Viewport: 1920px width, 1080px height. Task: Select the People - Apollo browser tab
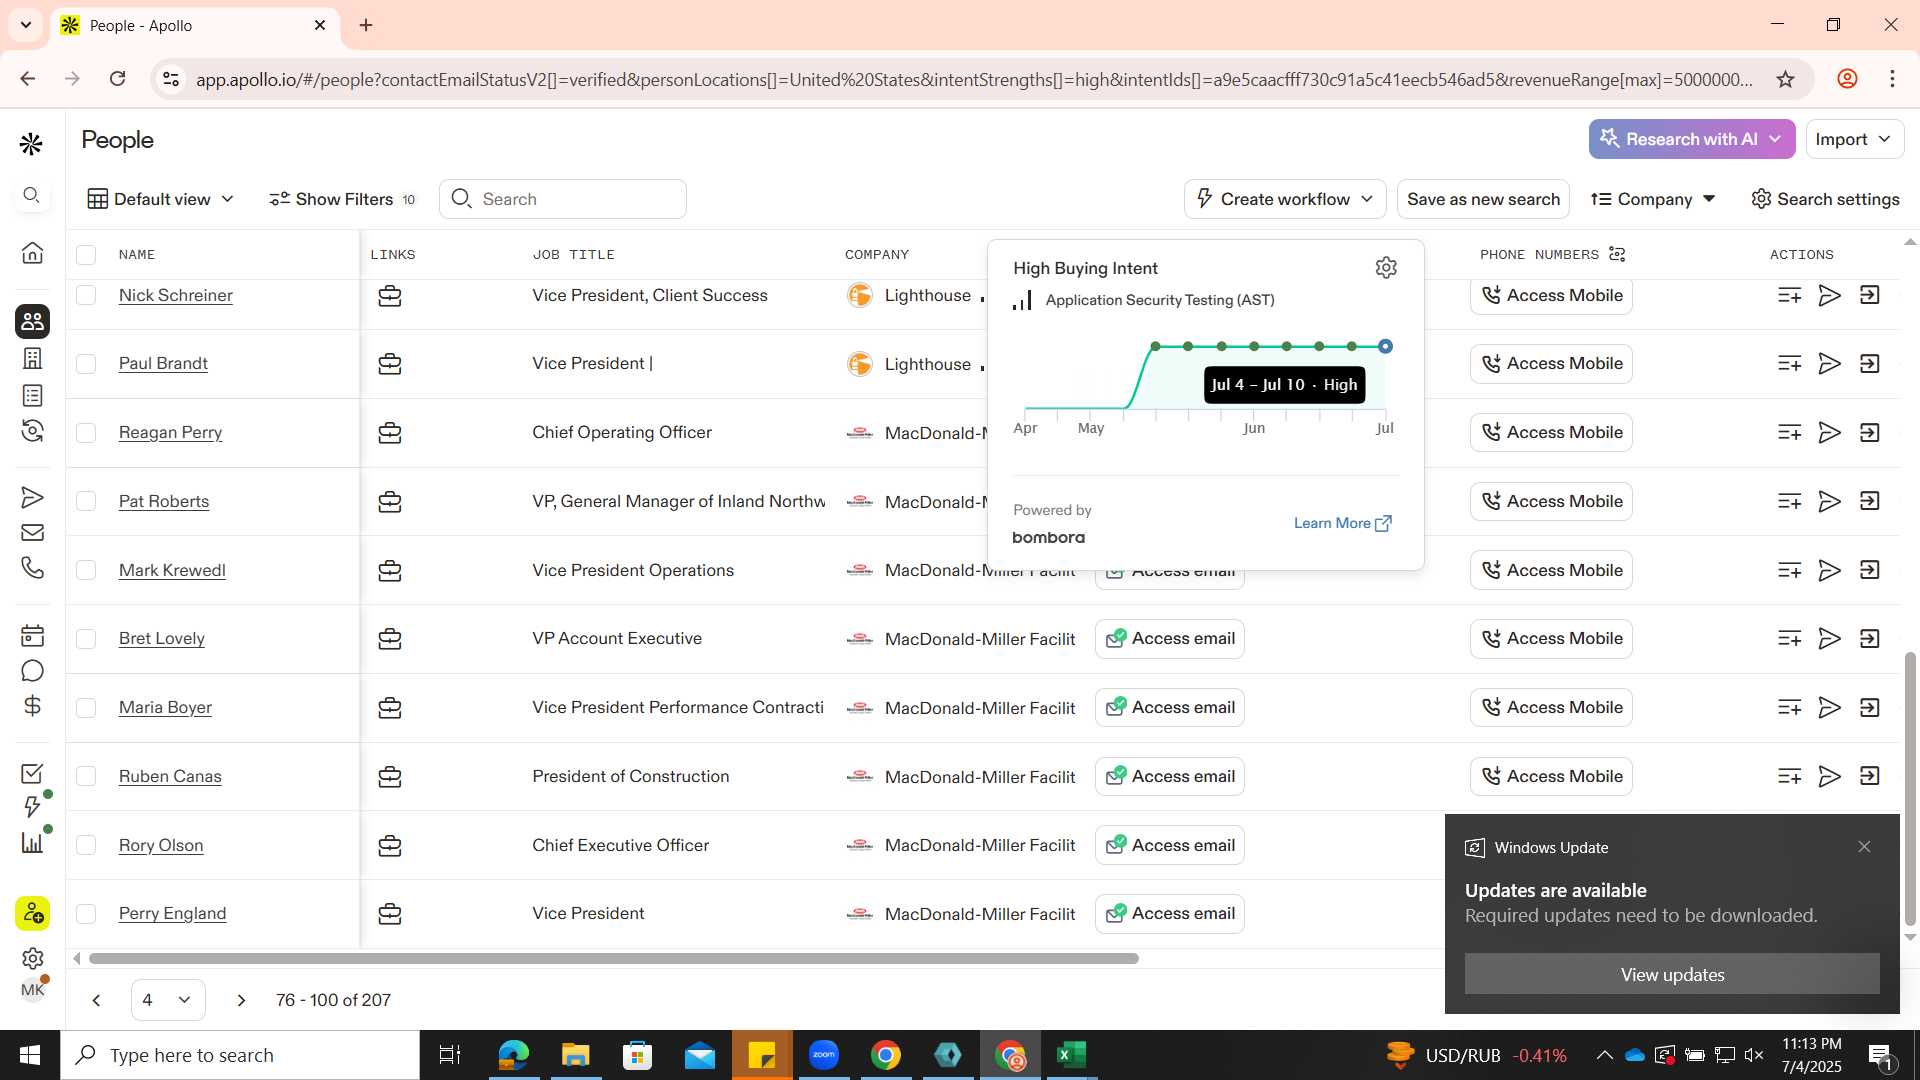click(195, 25)
